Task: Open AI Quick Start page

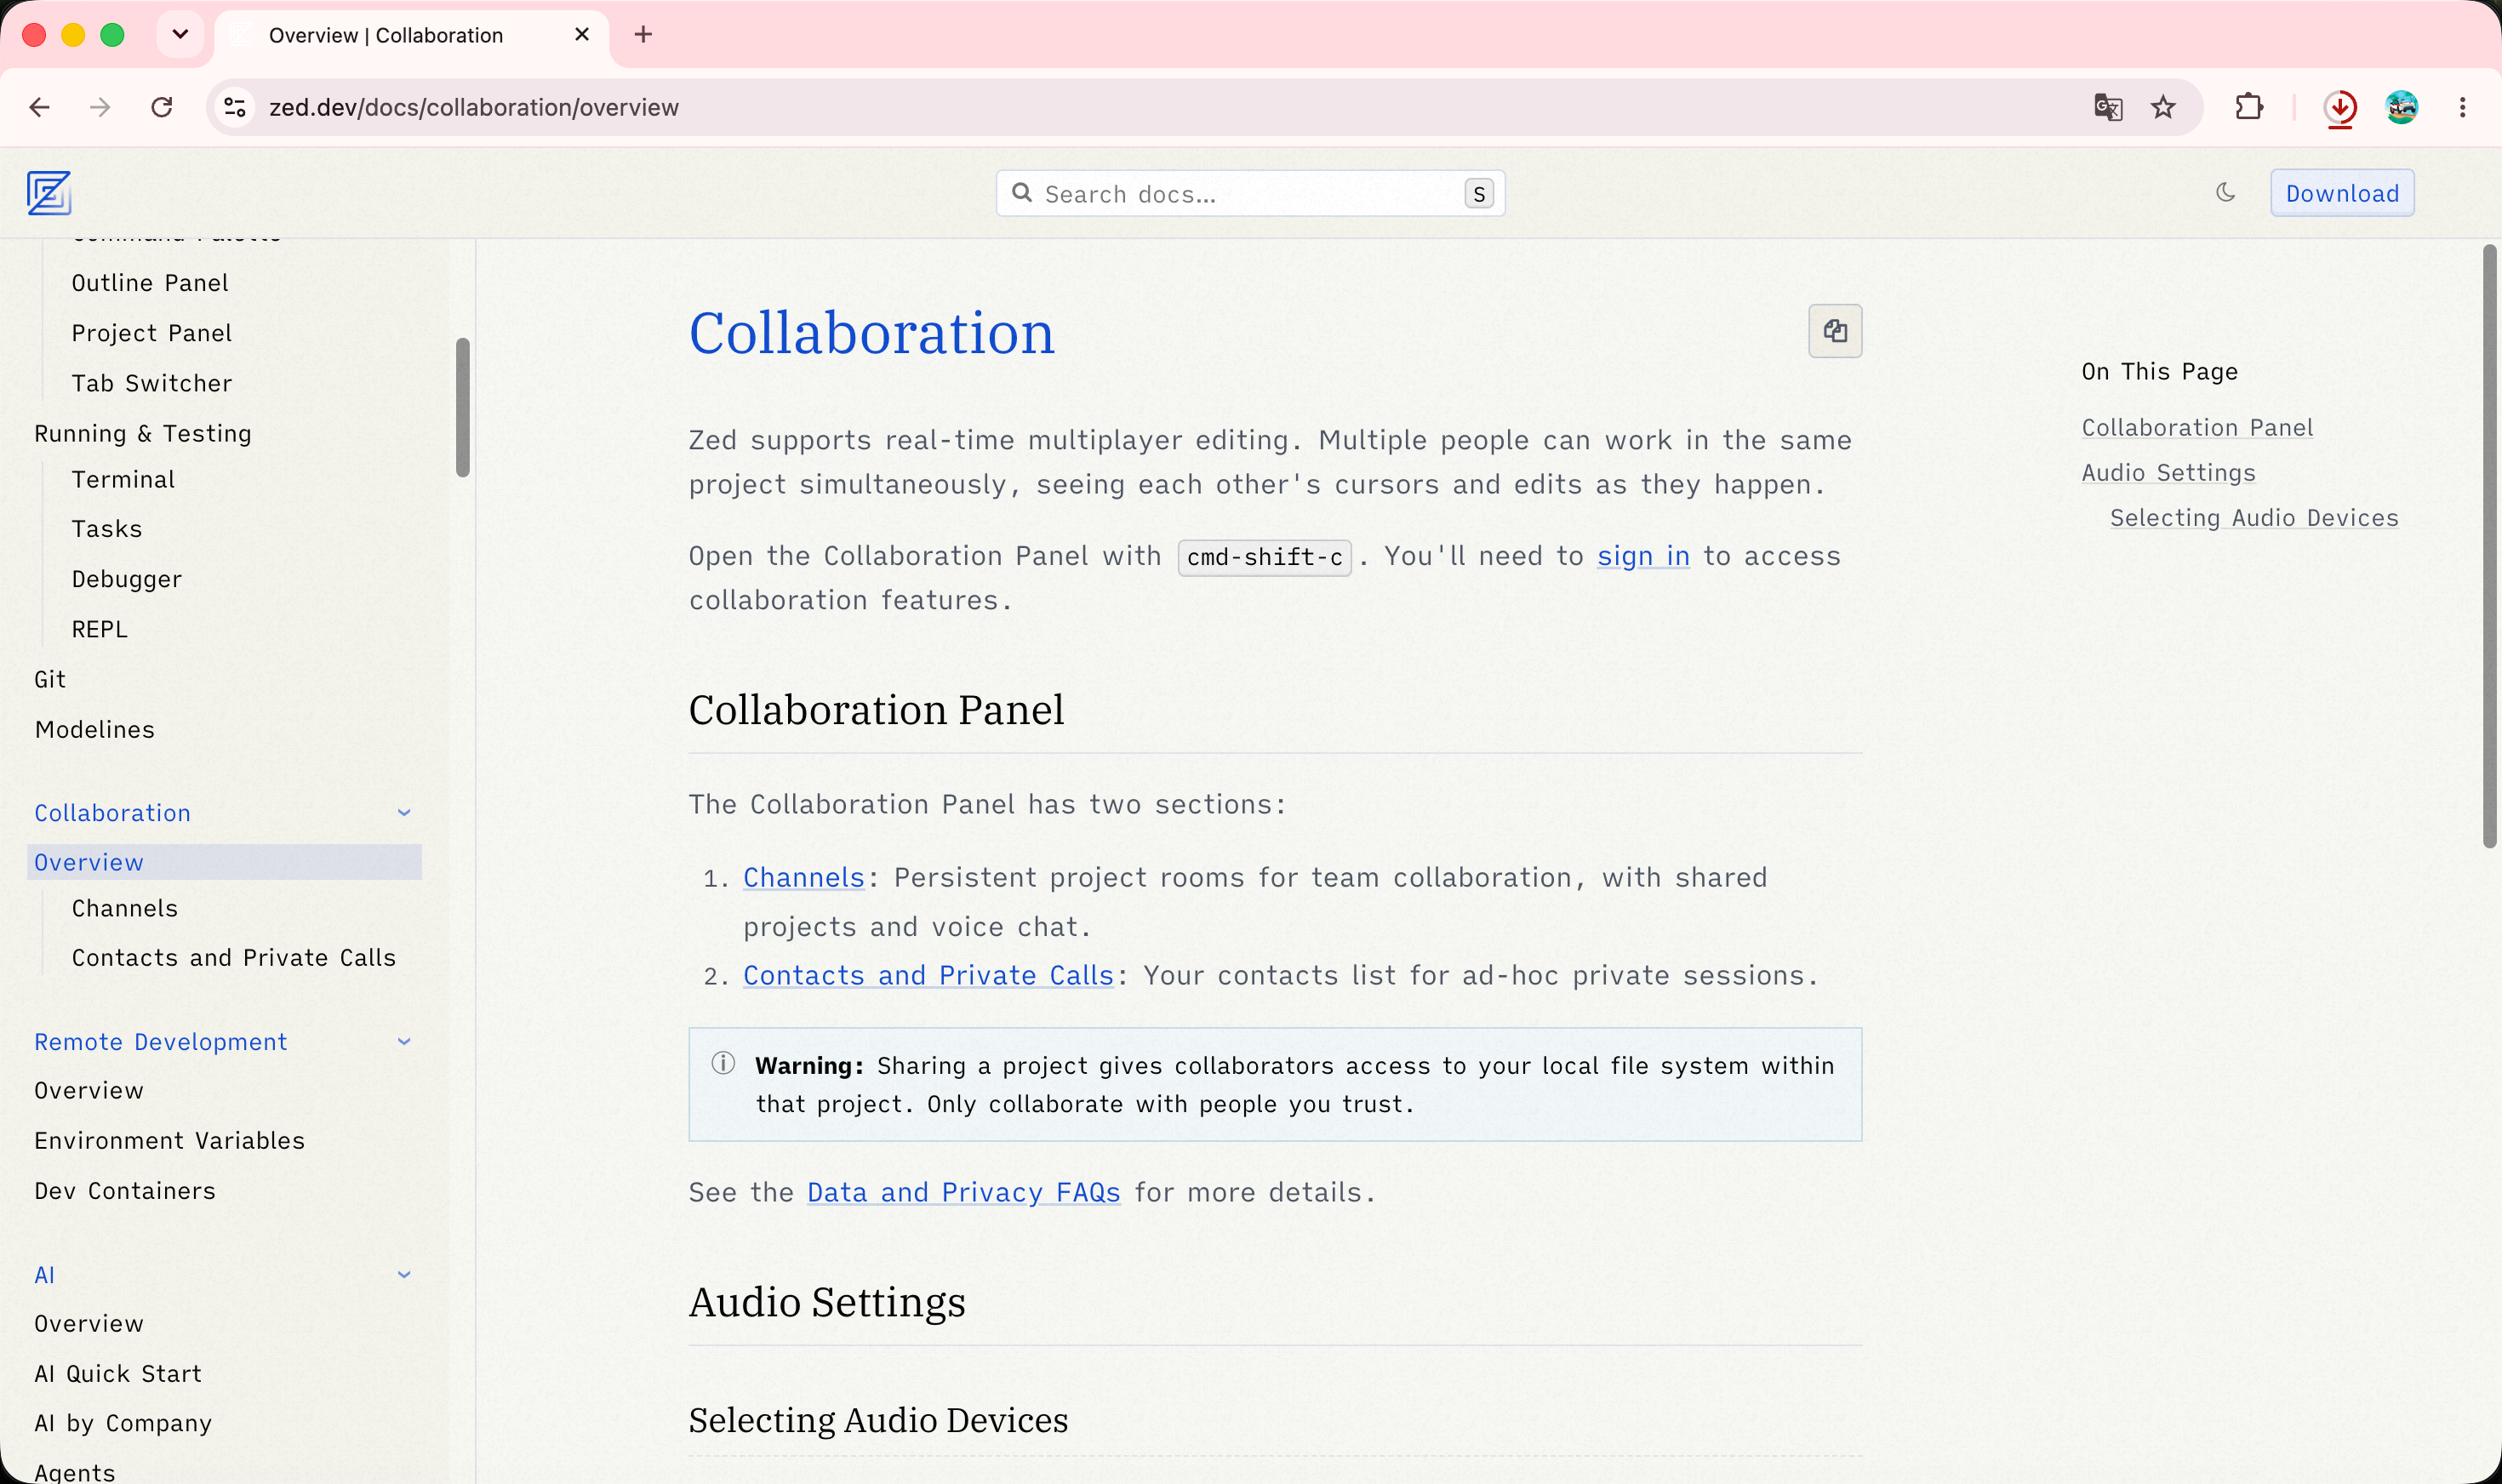Action: click(118, 1374)
